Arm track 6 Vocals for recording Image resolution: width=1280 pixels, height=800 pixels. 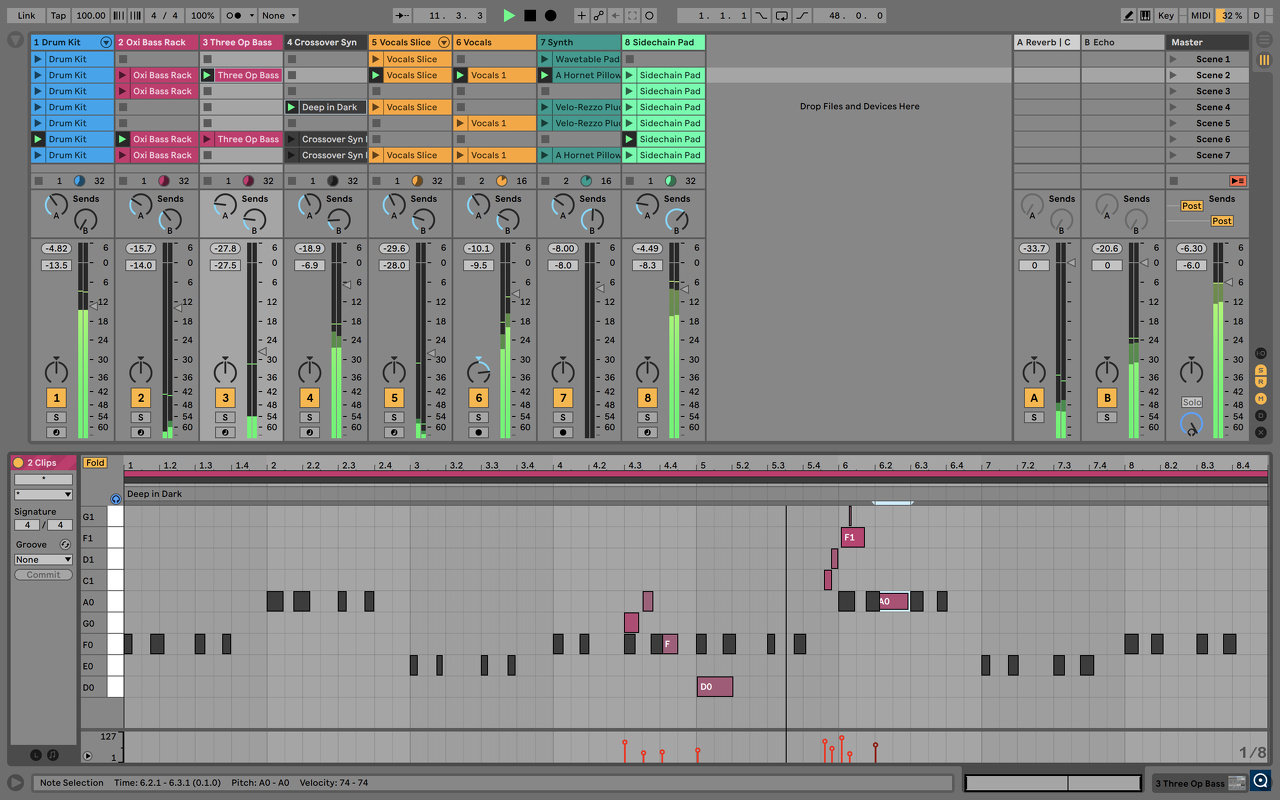click(478, 432)
